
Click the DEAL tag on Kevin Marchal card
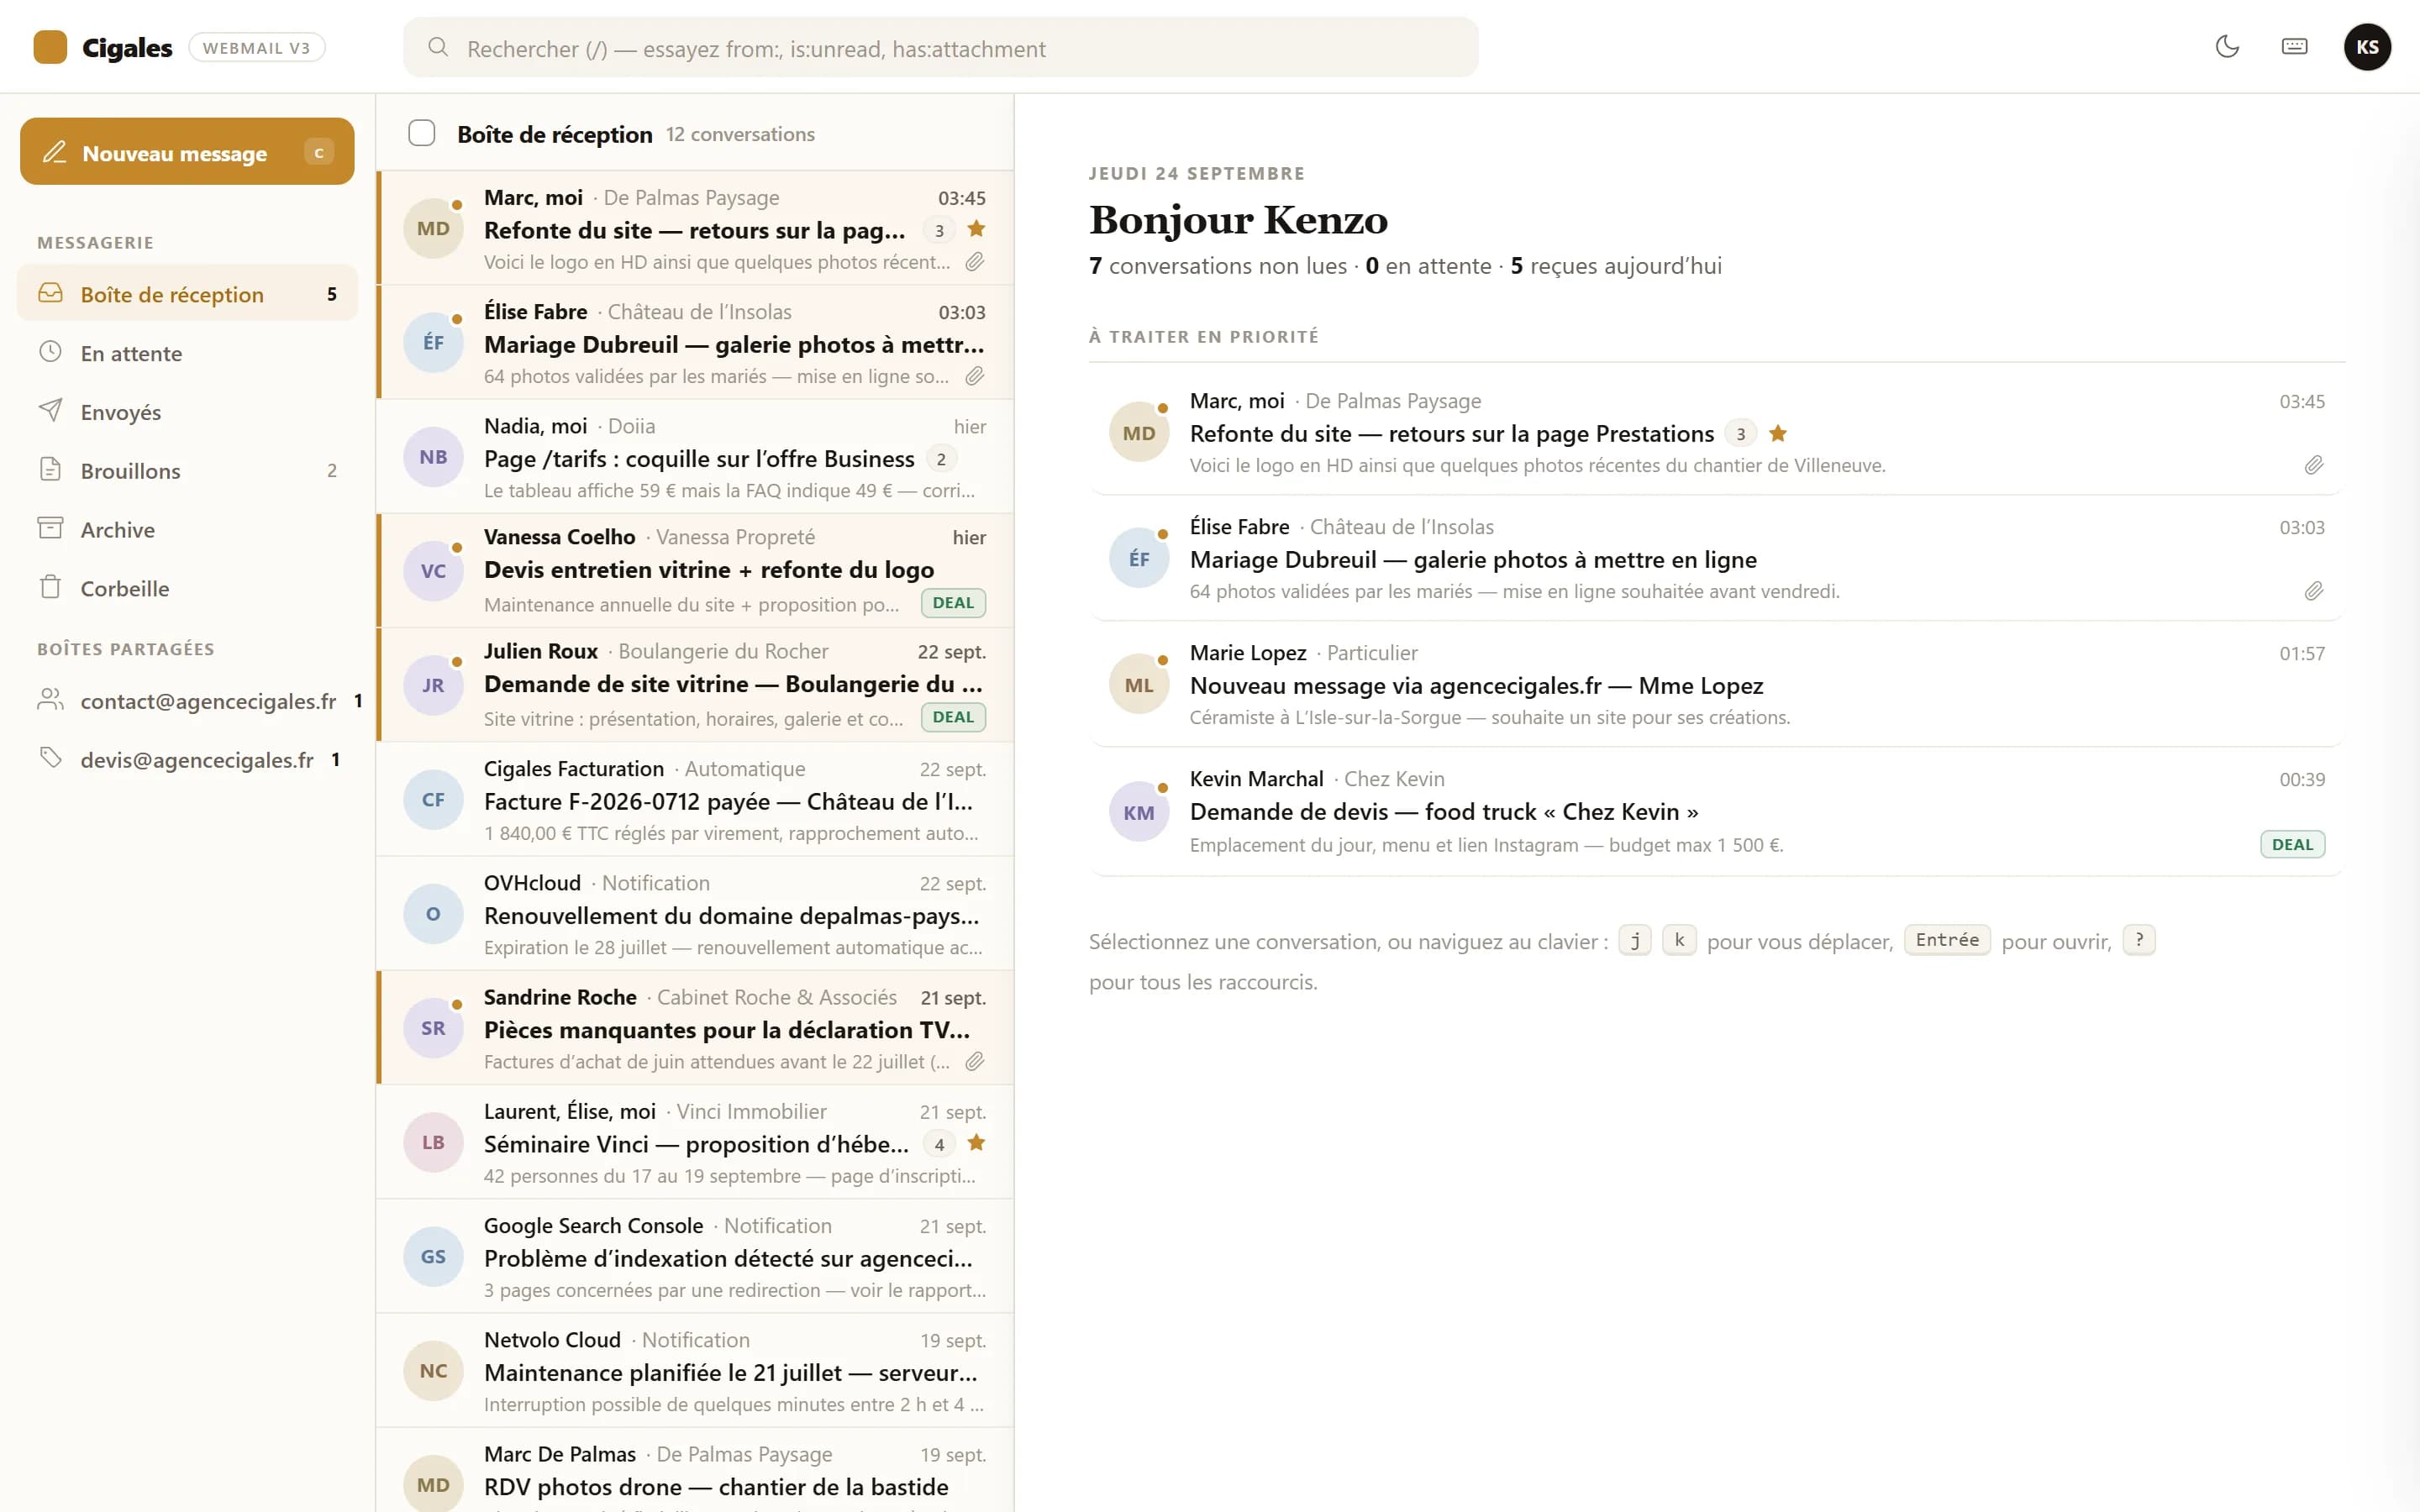[x=2292, y=845]
